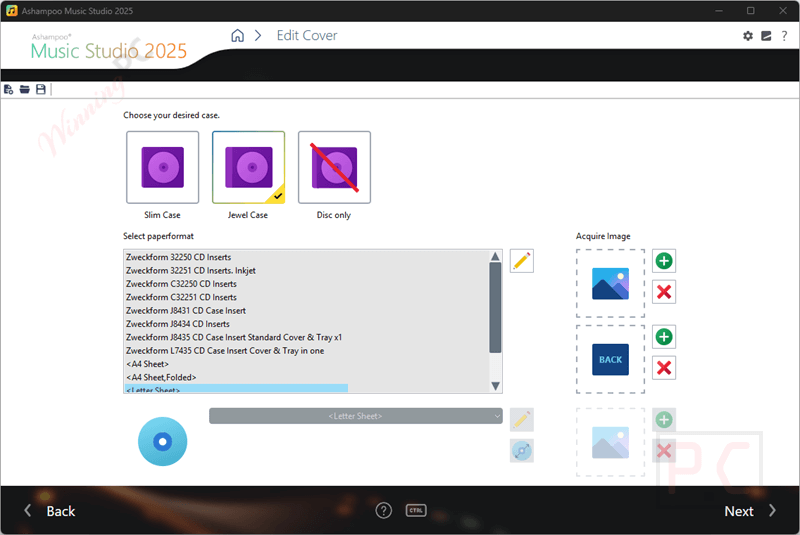Open project folder toolbar icon

pos(24,90)
